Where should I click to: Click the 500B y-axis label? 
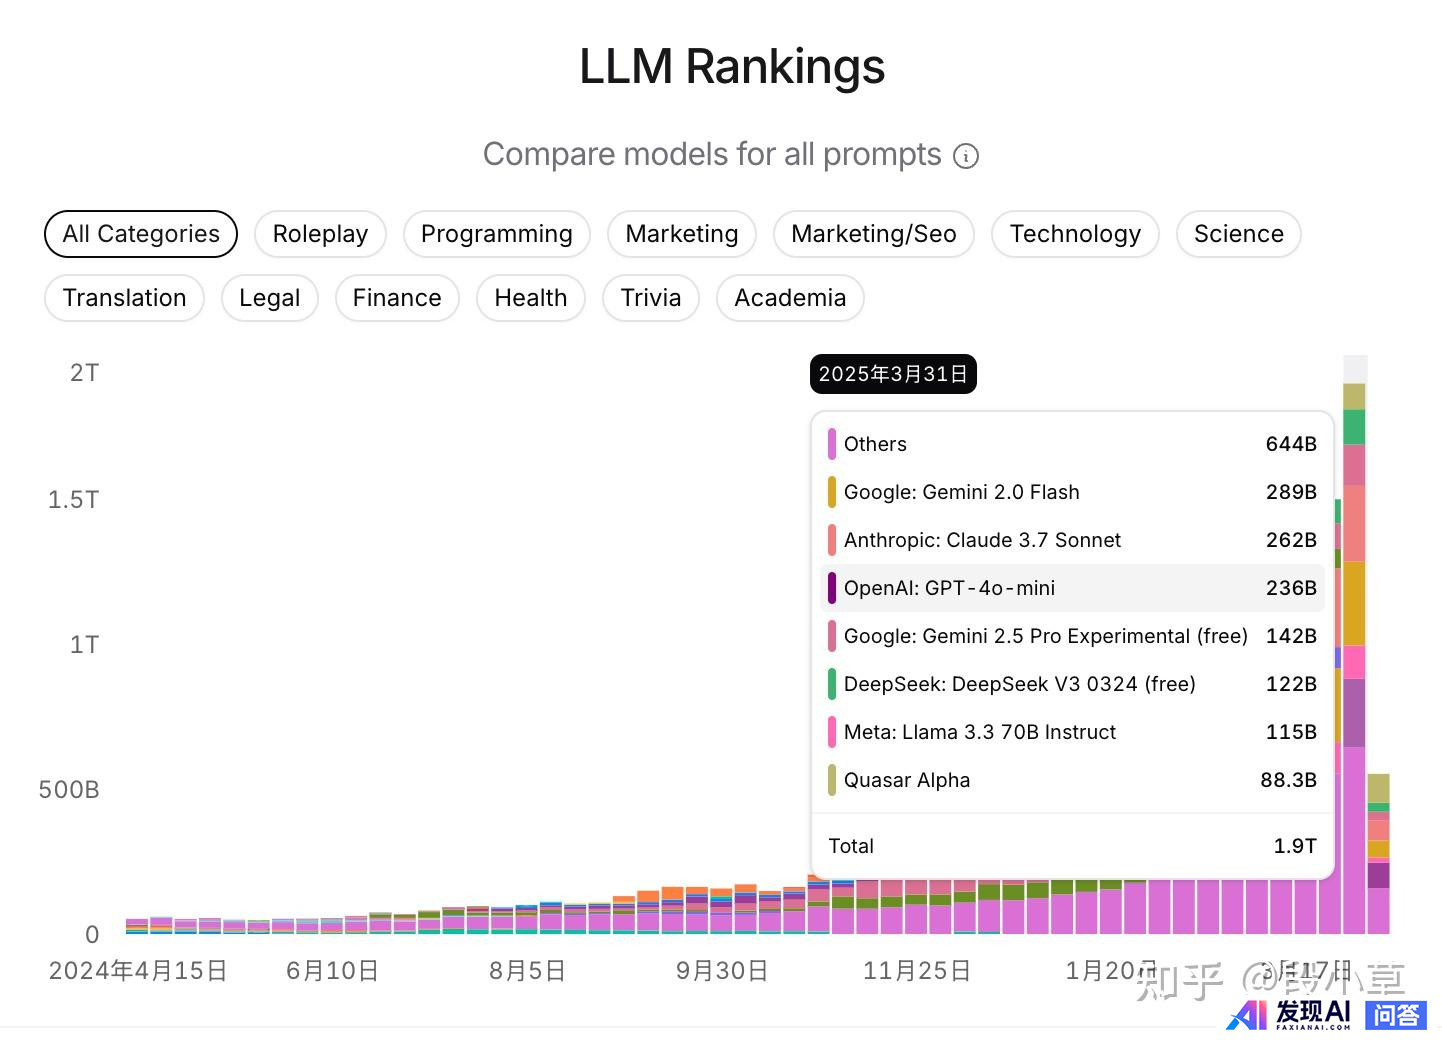(69, 790)
